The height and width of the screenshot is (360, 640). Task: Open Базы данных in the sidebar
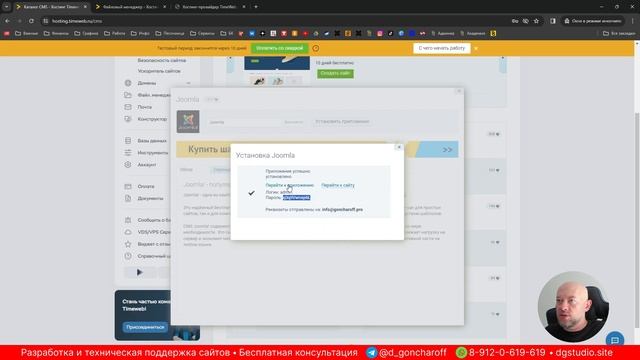pos(152,141)
